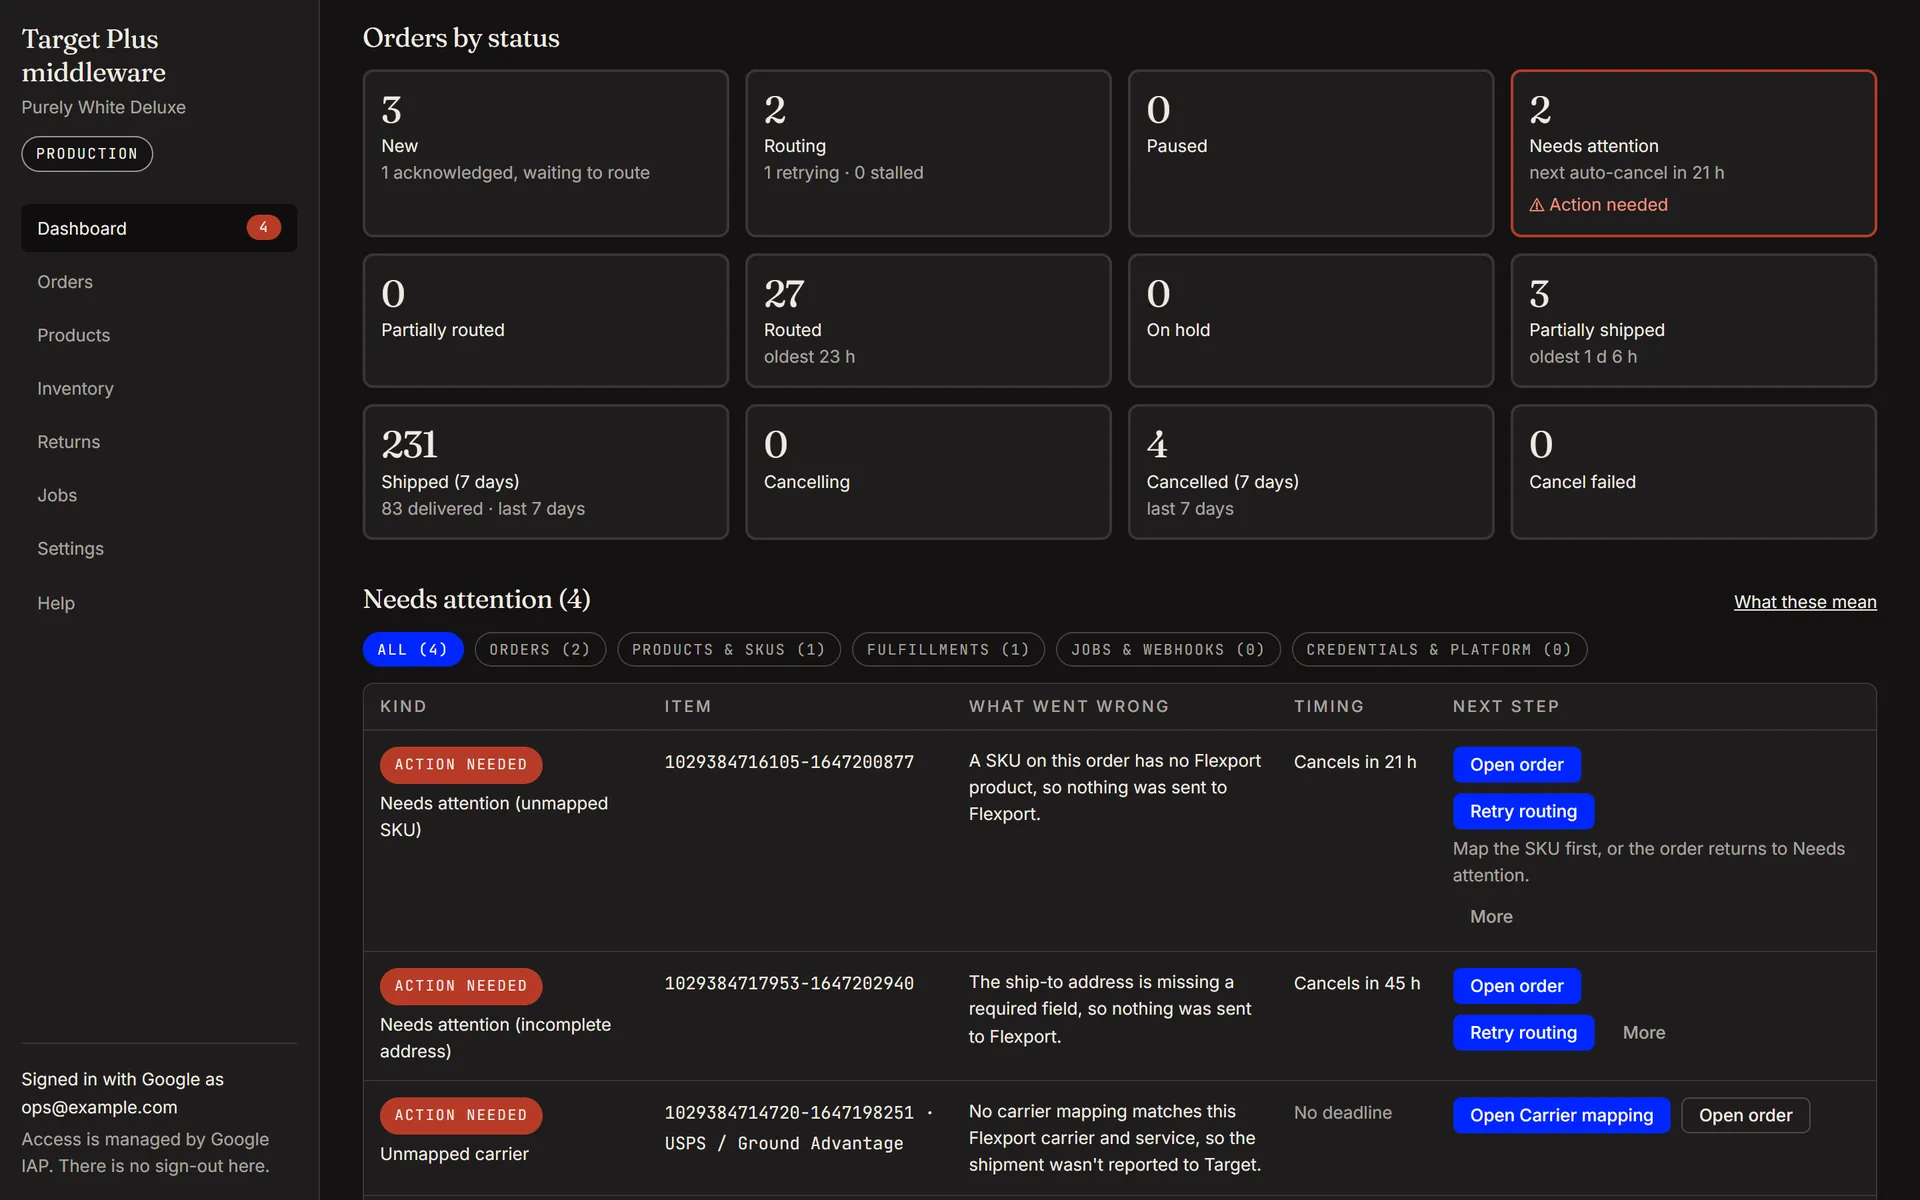Viewport: 1920px width, 1200px height.
Task: Open the Shipped (7 days) card
Action: [x=546, y=472]
